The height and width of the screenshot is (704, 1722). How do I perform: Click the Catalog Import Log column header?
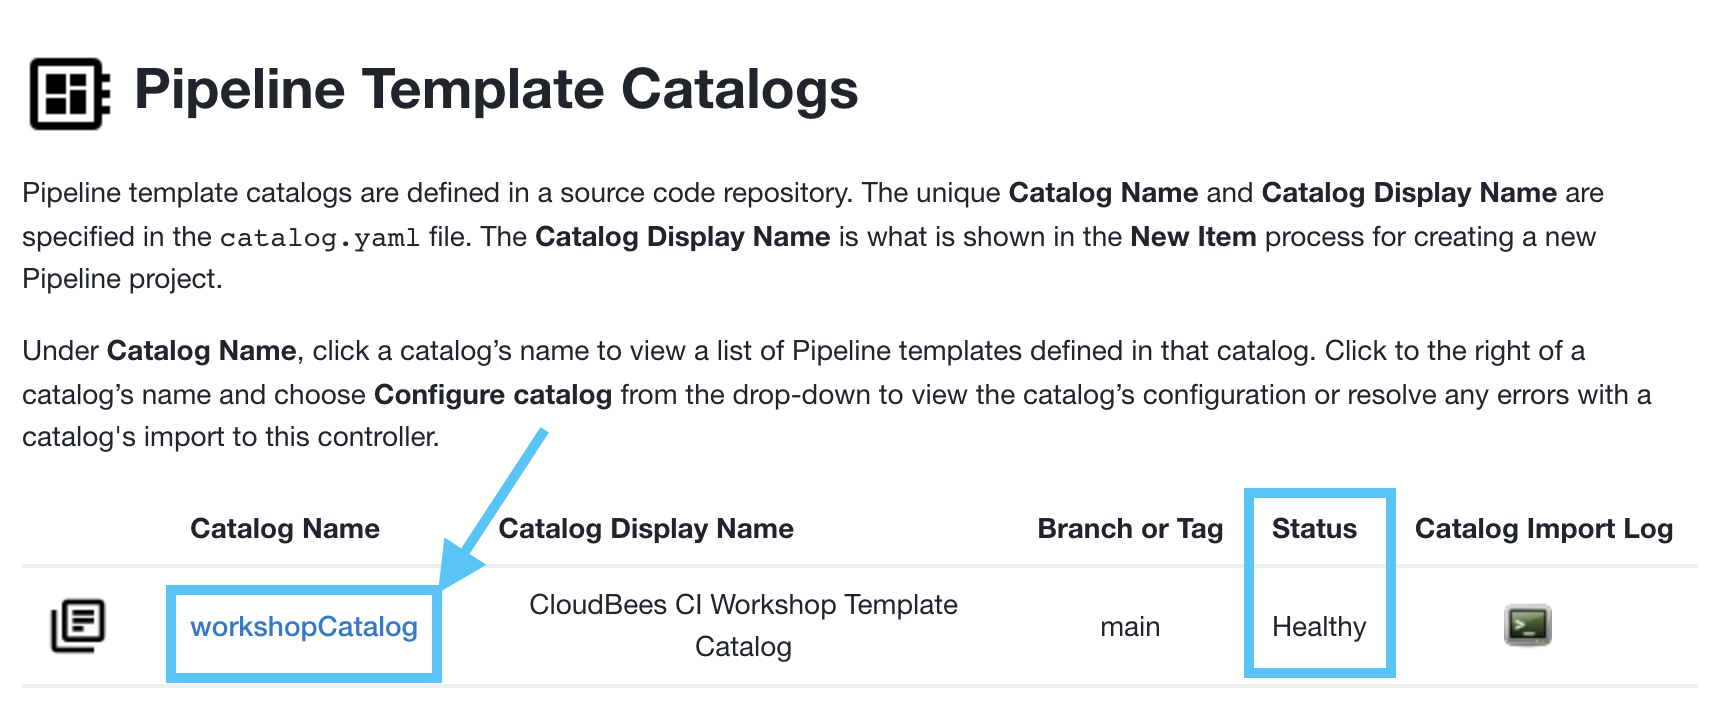[1543, 529]
